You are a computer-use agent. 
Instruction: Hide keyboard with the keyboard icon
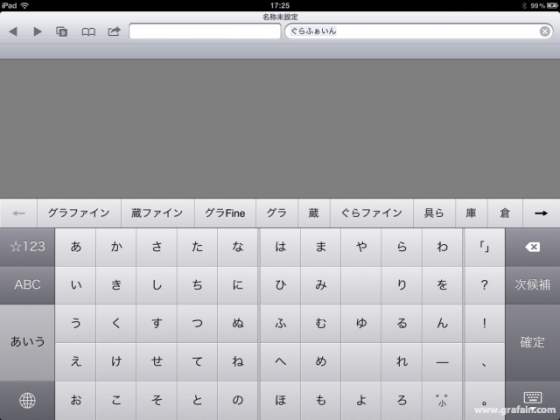click(x=532, y=400)
